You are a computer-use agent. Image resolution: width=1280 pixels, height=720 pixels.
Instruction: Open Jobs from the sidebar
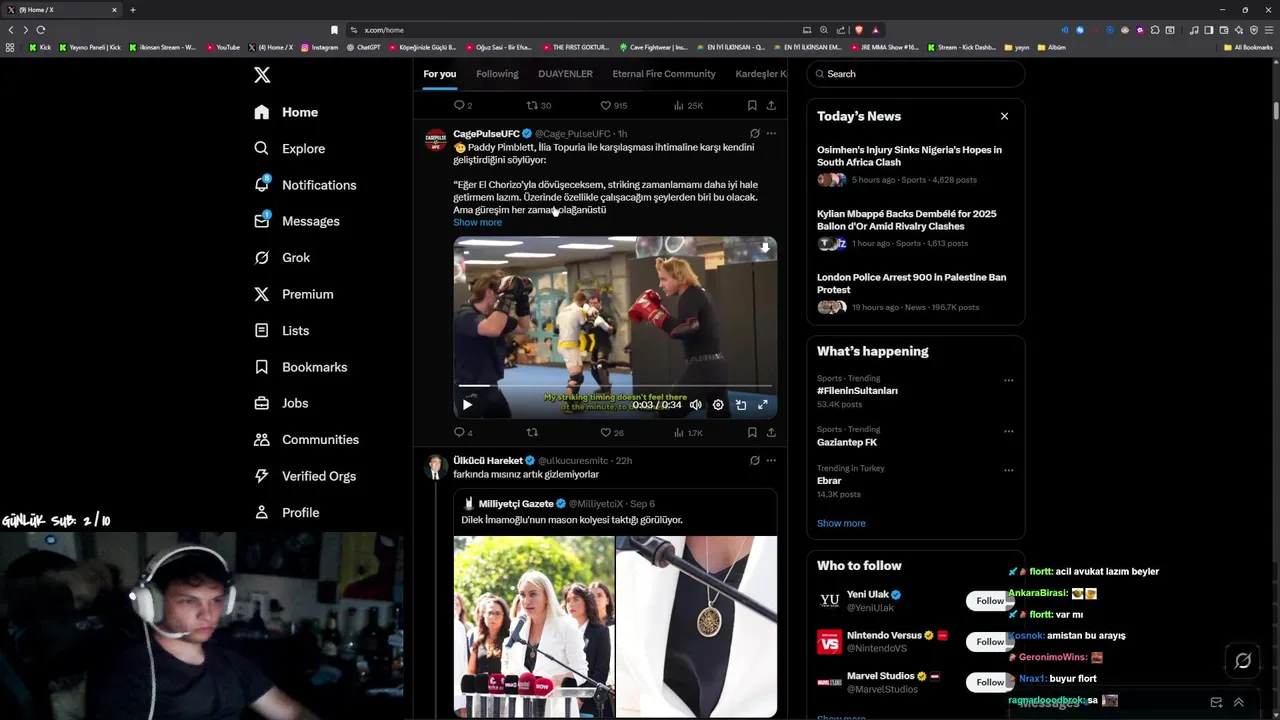281,403
